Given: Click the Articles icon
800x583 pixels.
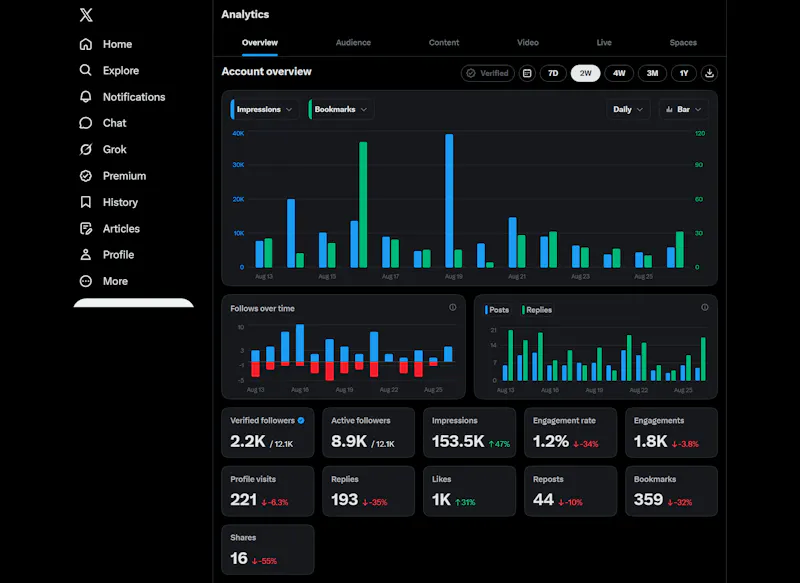Looking at the screenshot, I should (86, 229).
